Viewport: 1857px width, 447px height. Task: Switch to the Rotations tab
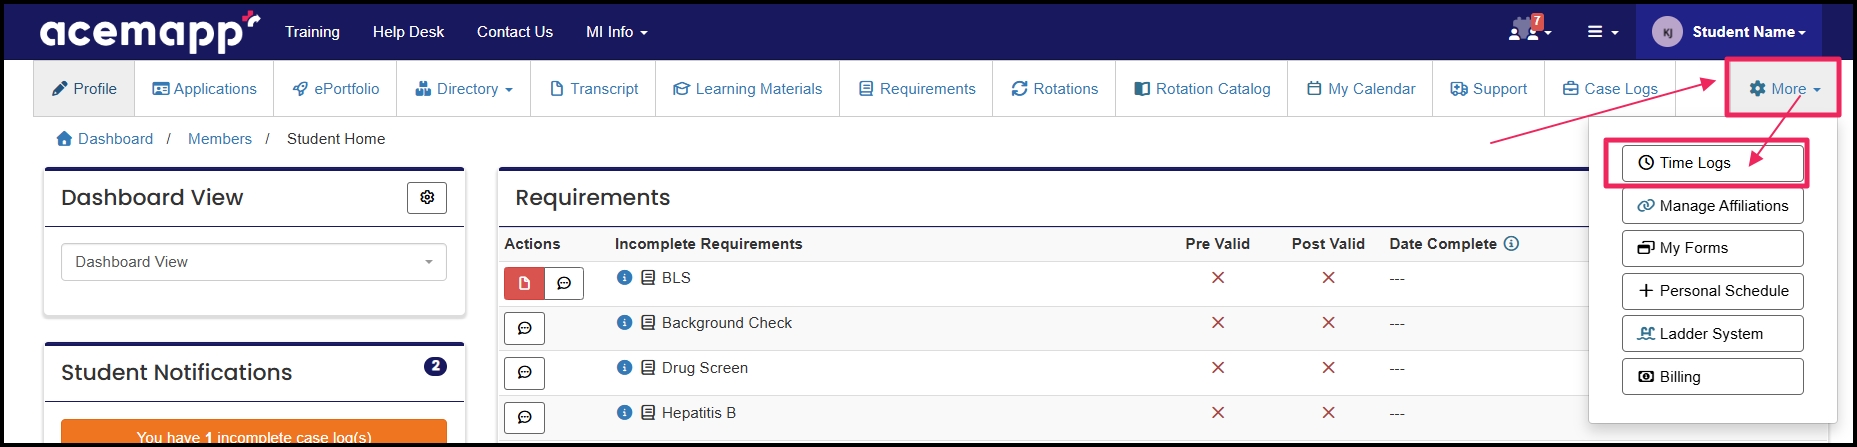point(1055,89)
